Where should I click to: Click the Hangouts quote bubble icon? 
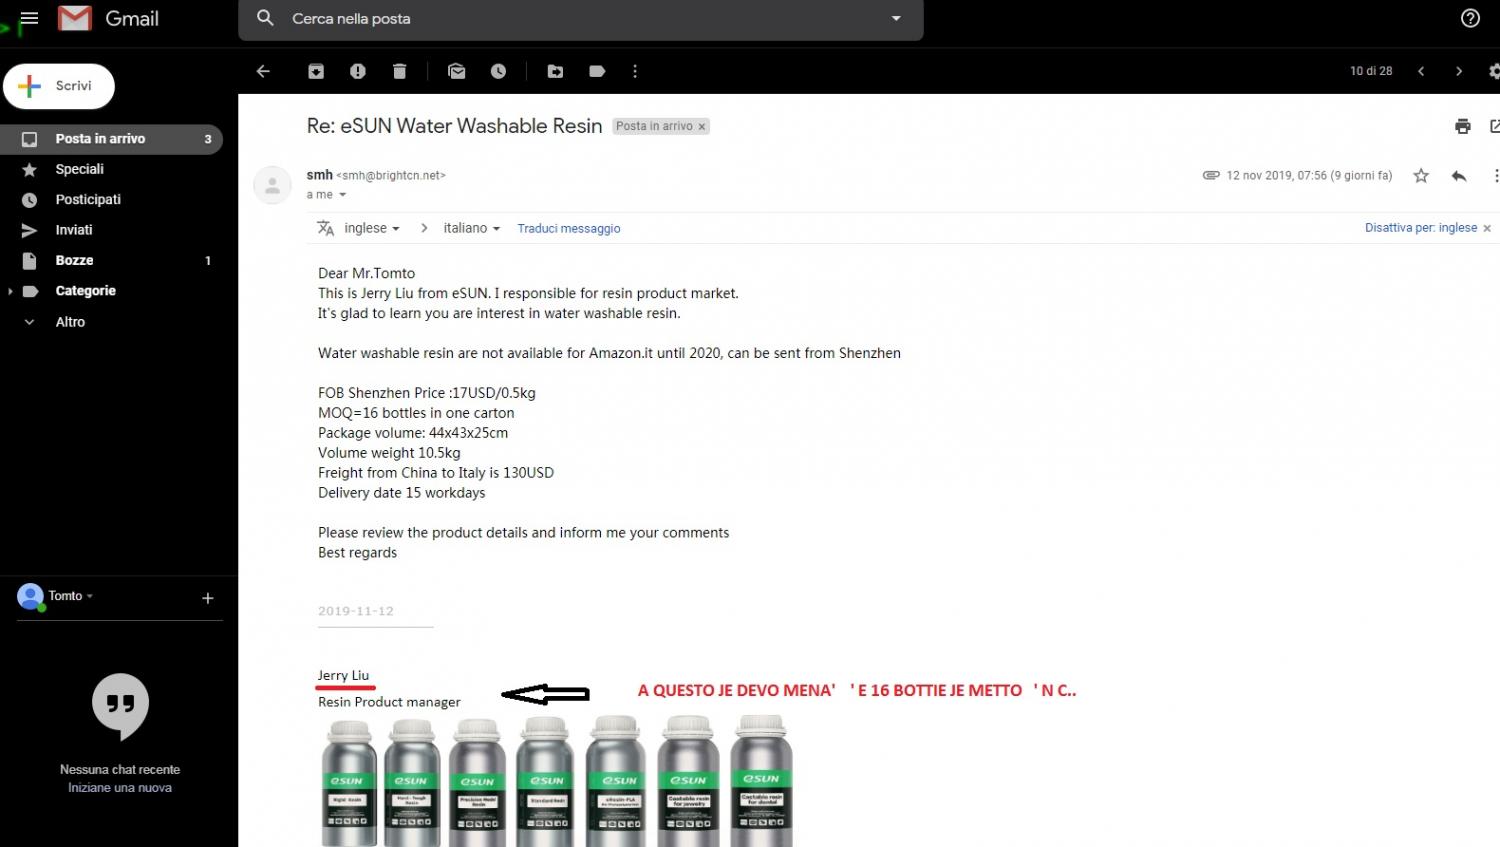[x=120, y=707]
